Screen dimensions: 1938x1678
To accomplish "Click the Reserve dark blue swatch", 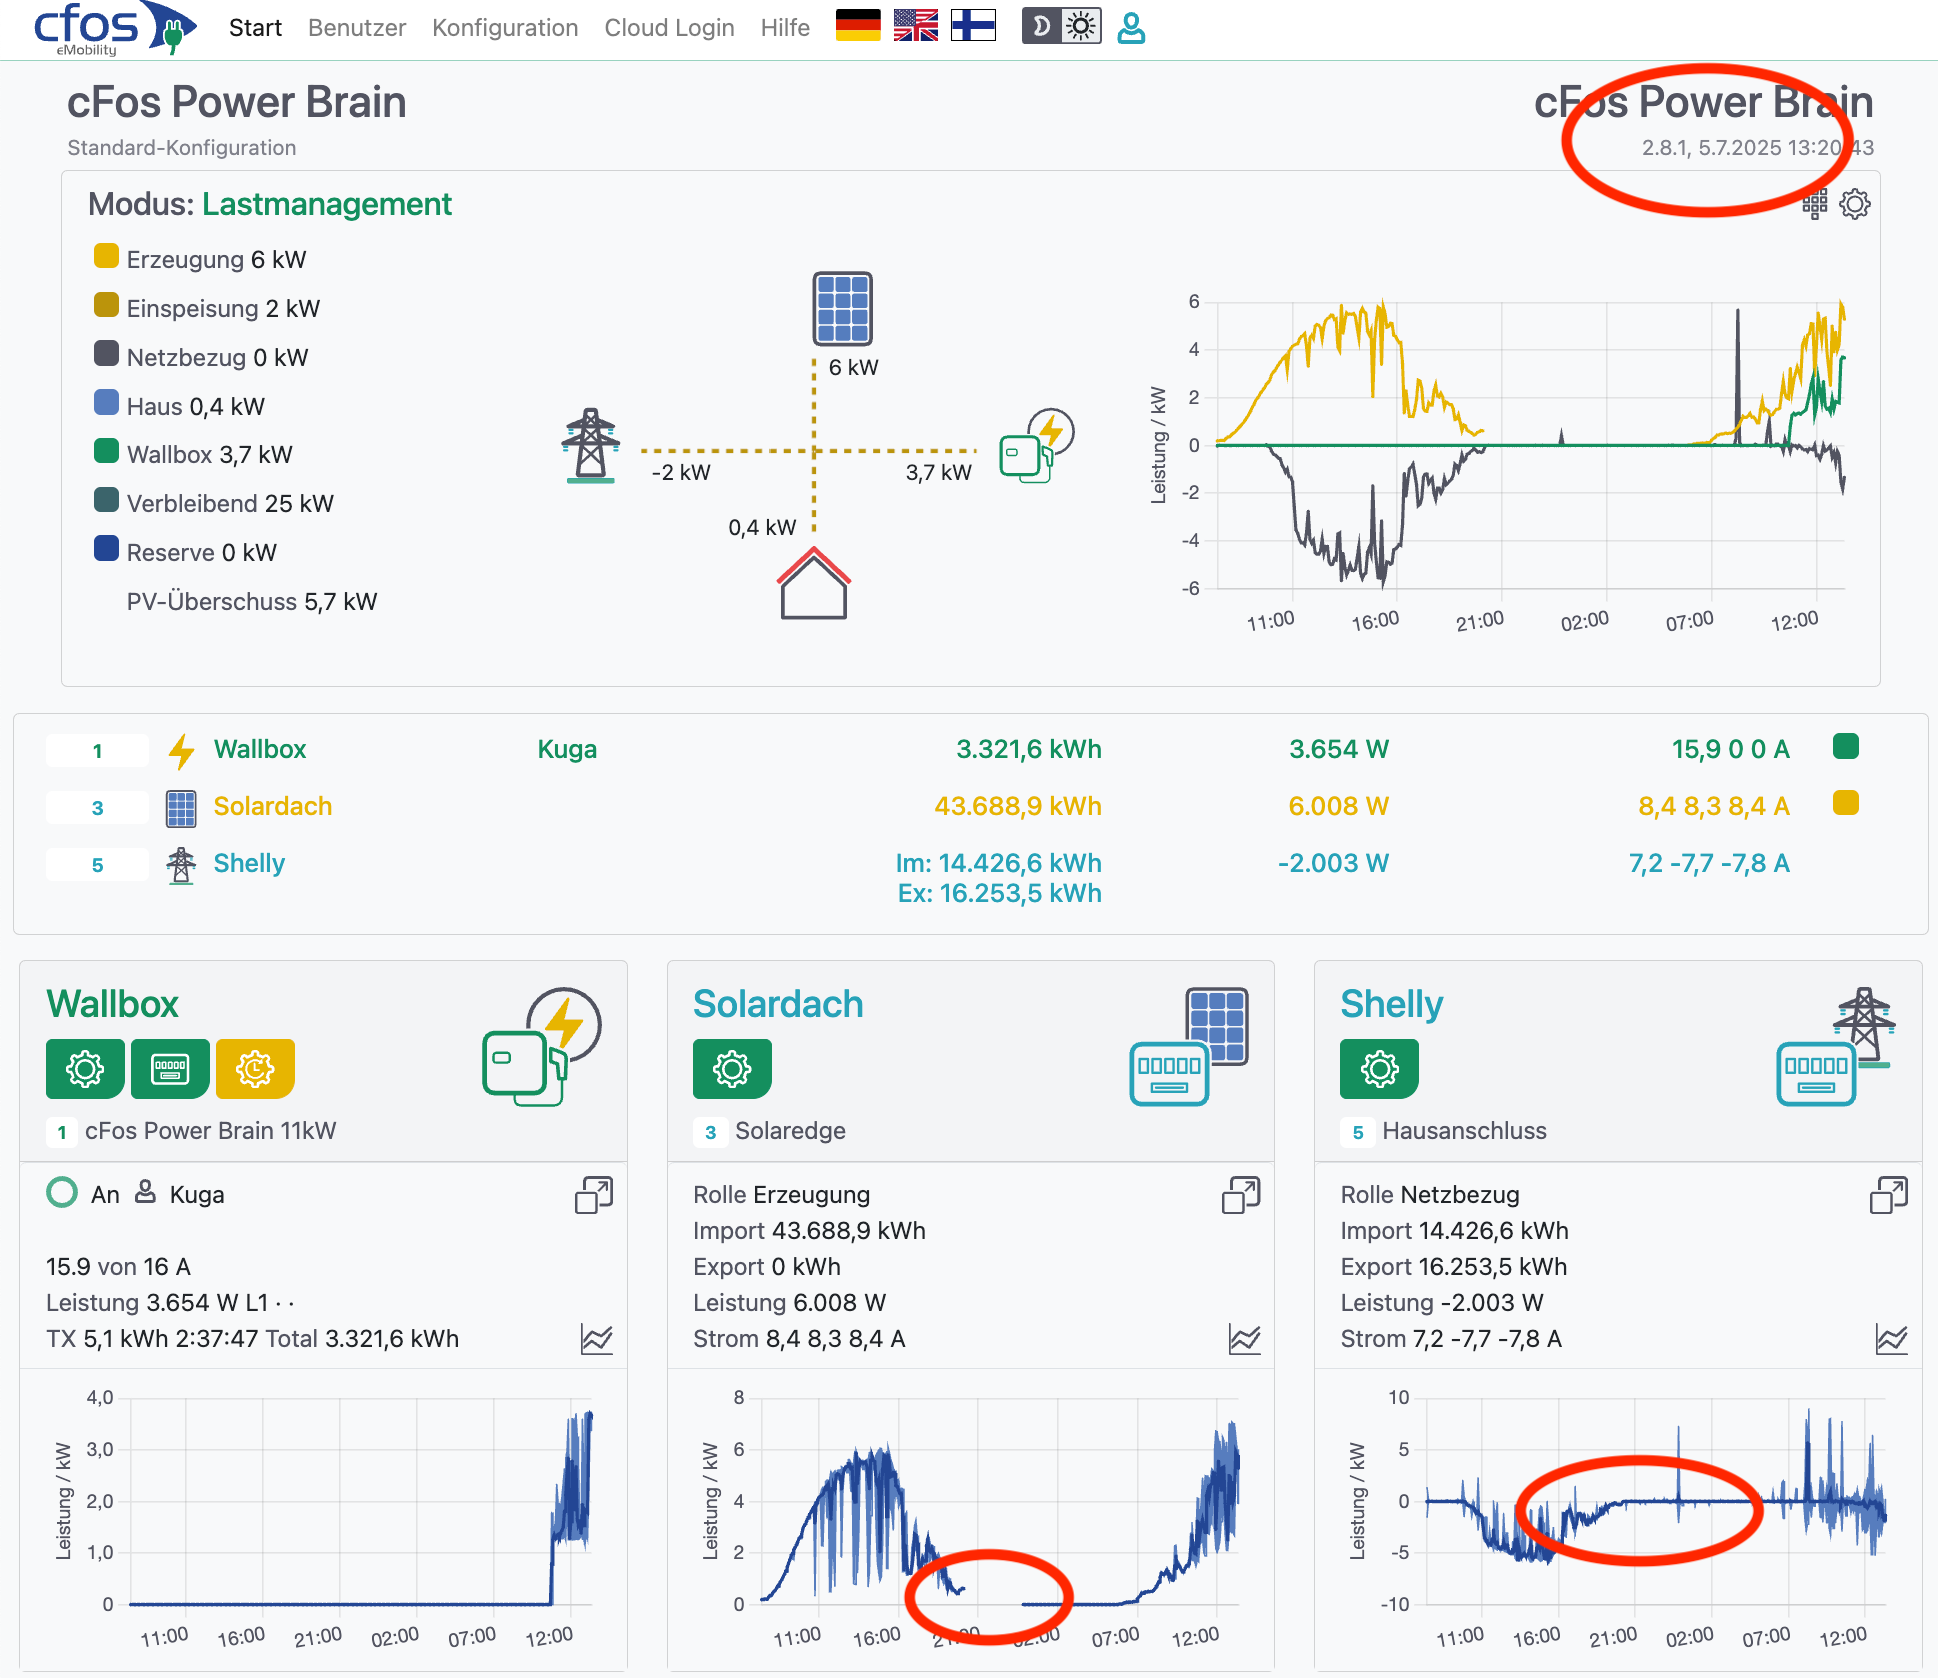I will (106, 549).
